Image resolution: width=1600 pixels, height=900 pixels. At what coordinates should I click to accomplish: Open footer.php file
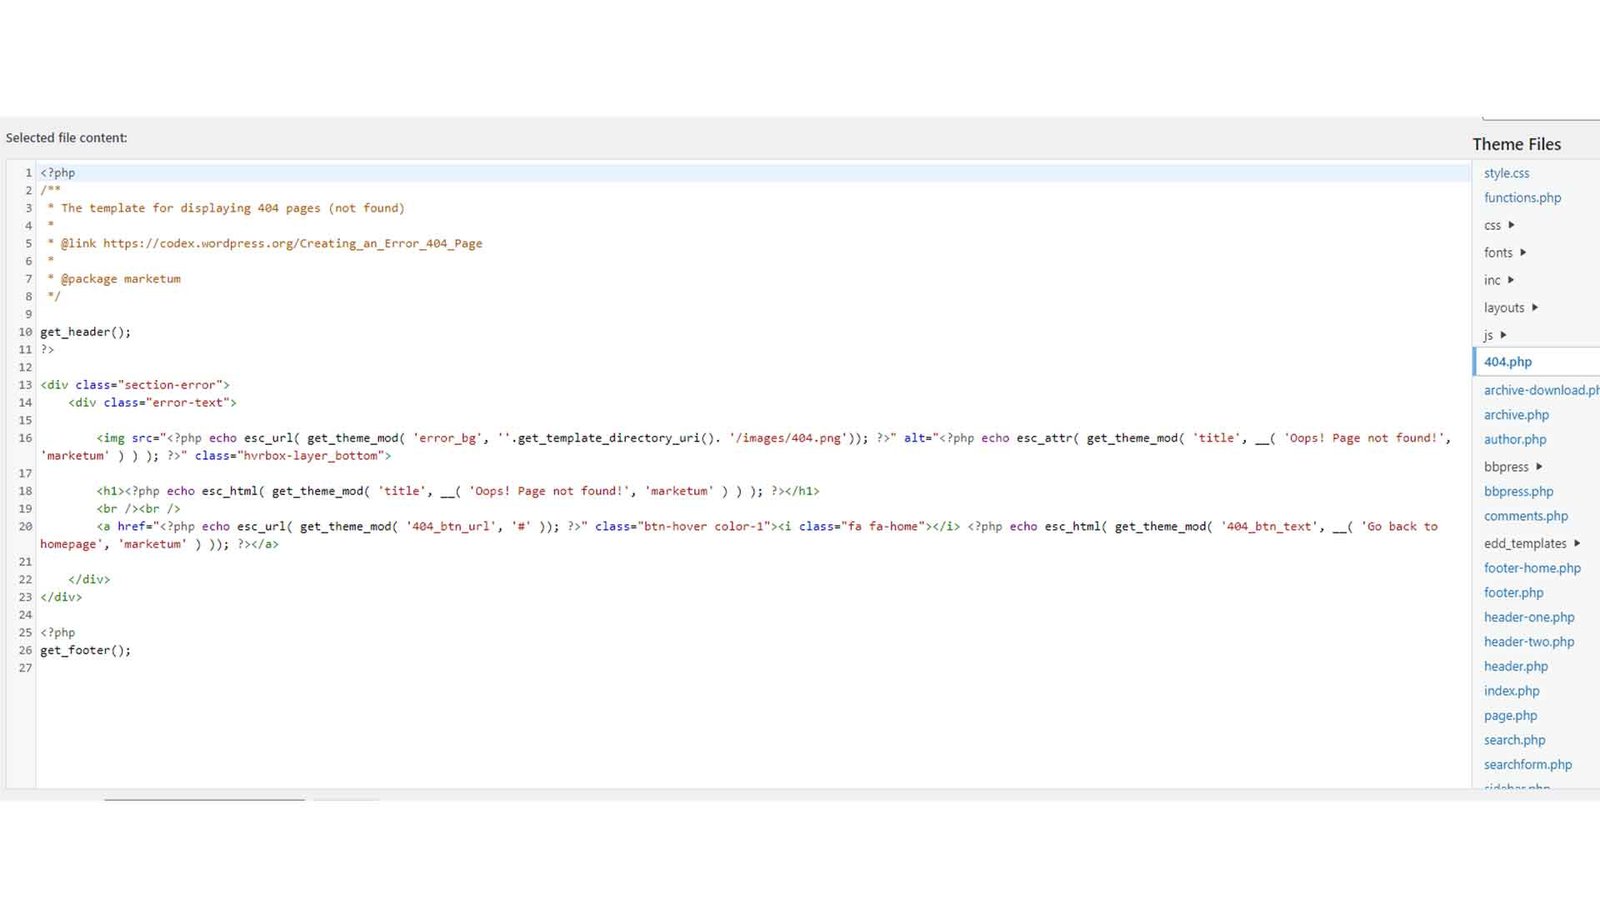tap(1513, 593)
